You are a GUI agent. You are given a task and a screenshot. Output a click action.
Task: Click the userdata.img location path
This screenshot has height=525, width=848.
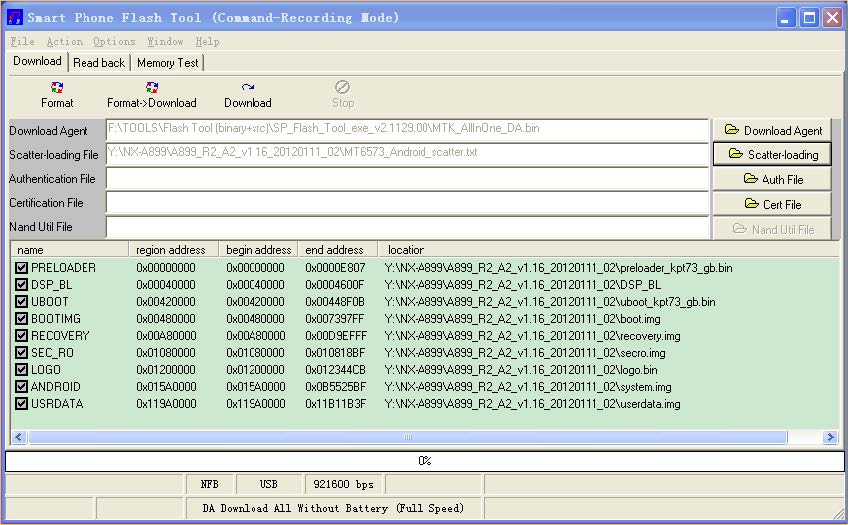click(532, 404)
